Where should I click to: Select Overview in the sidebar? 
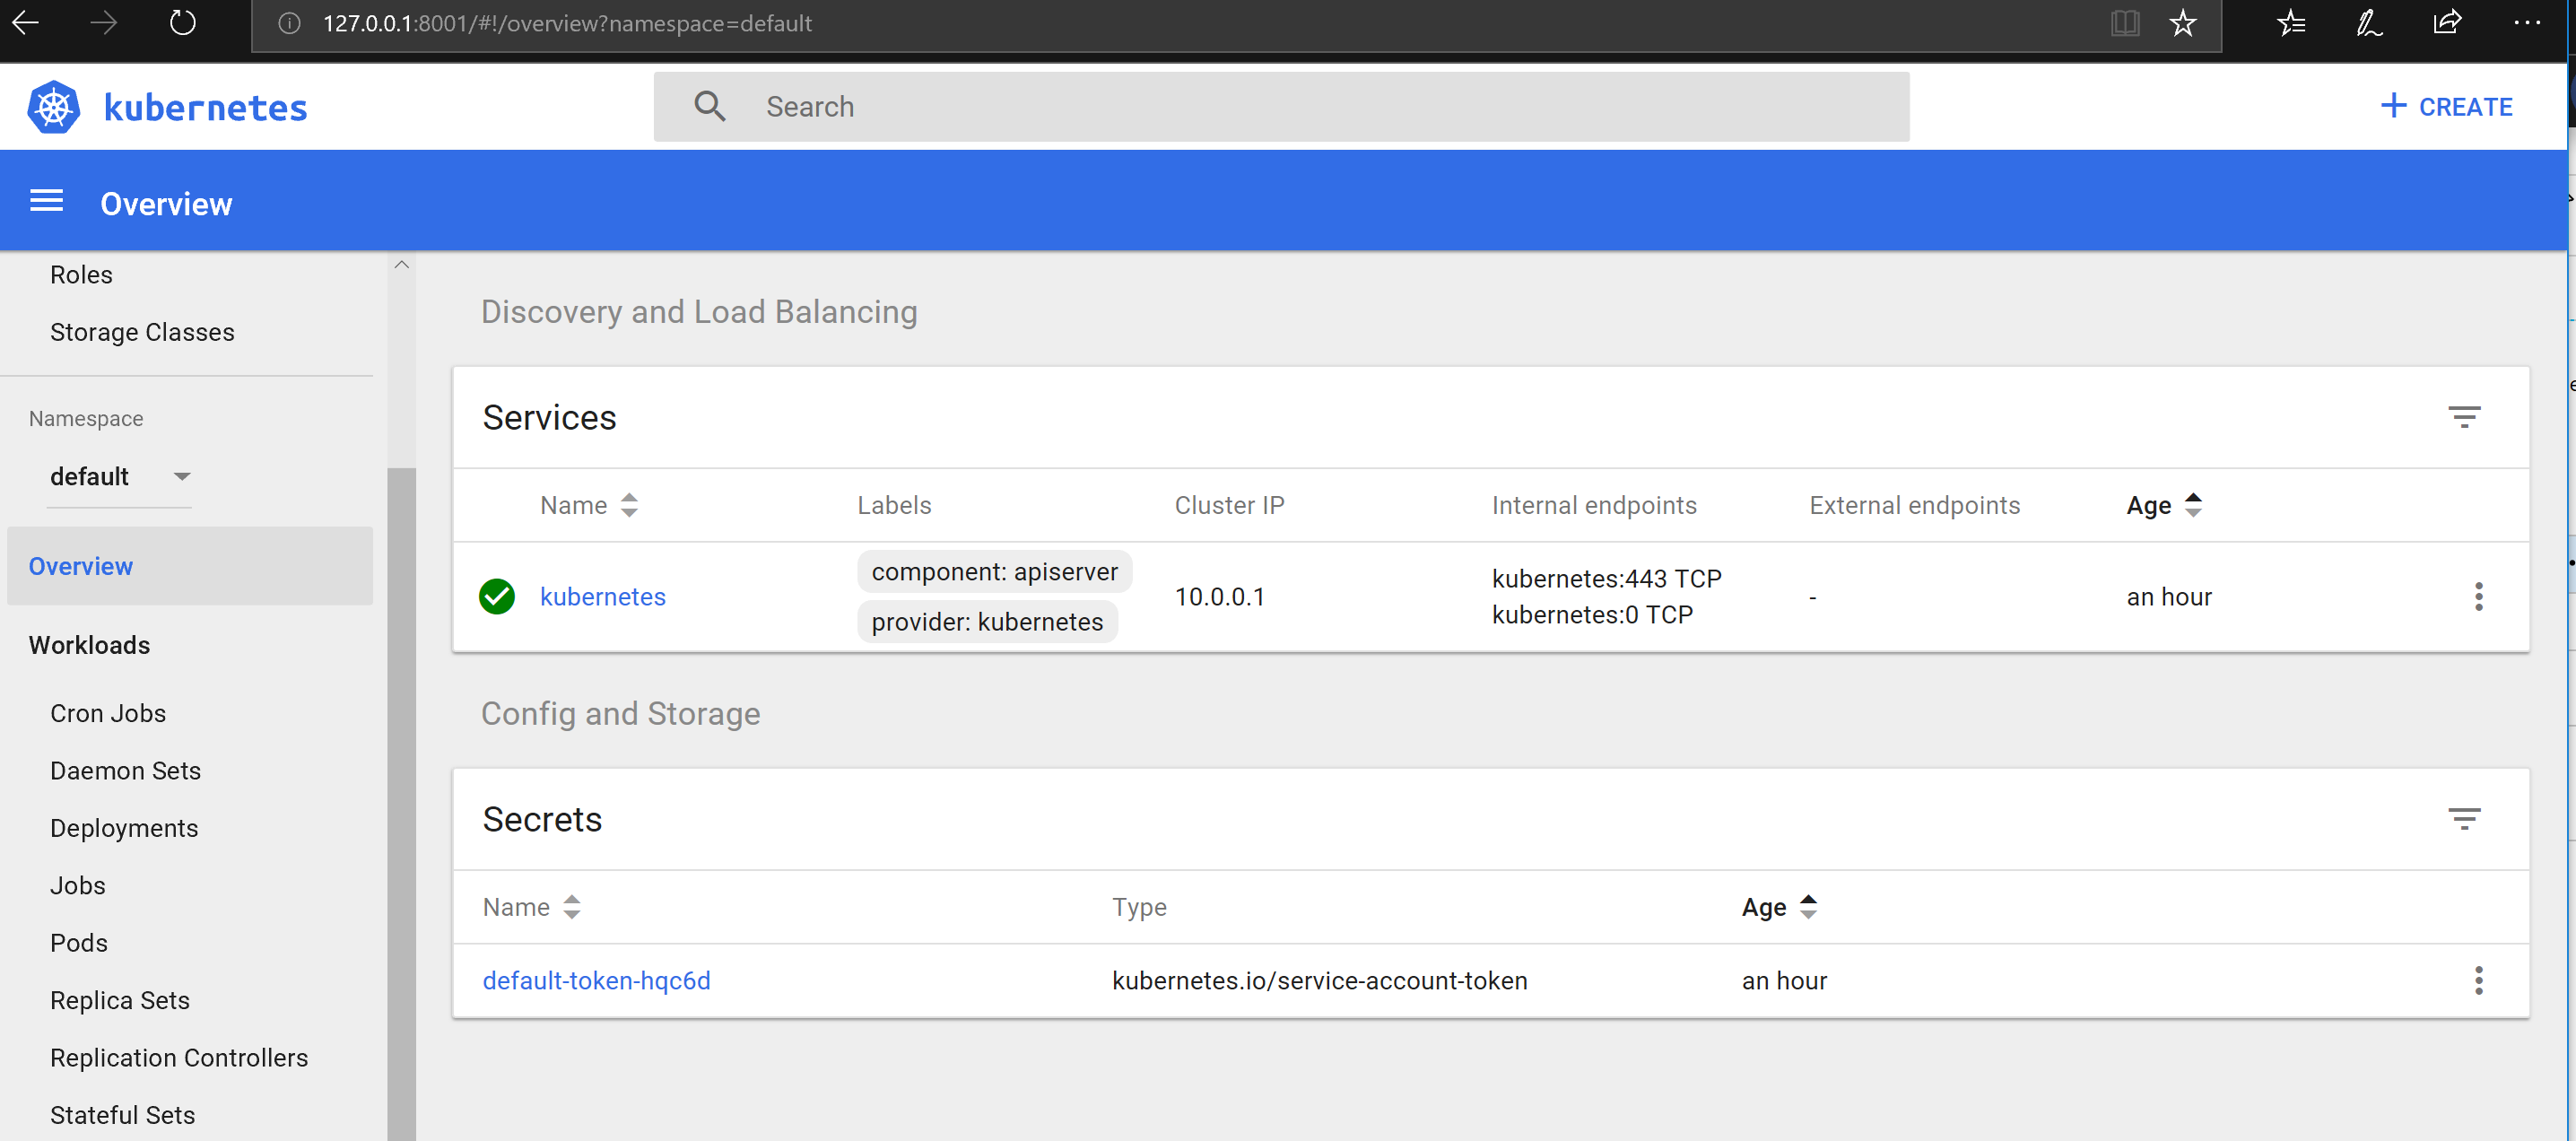pyautogui.click(x=190, y=566)
